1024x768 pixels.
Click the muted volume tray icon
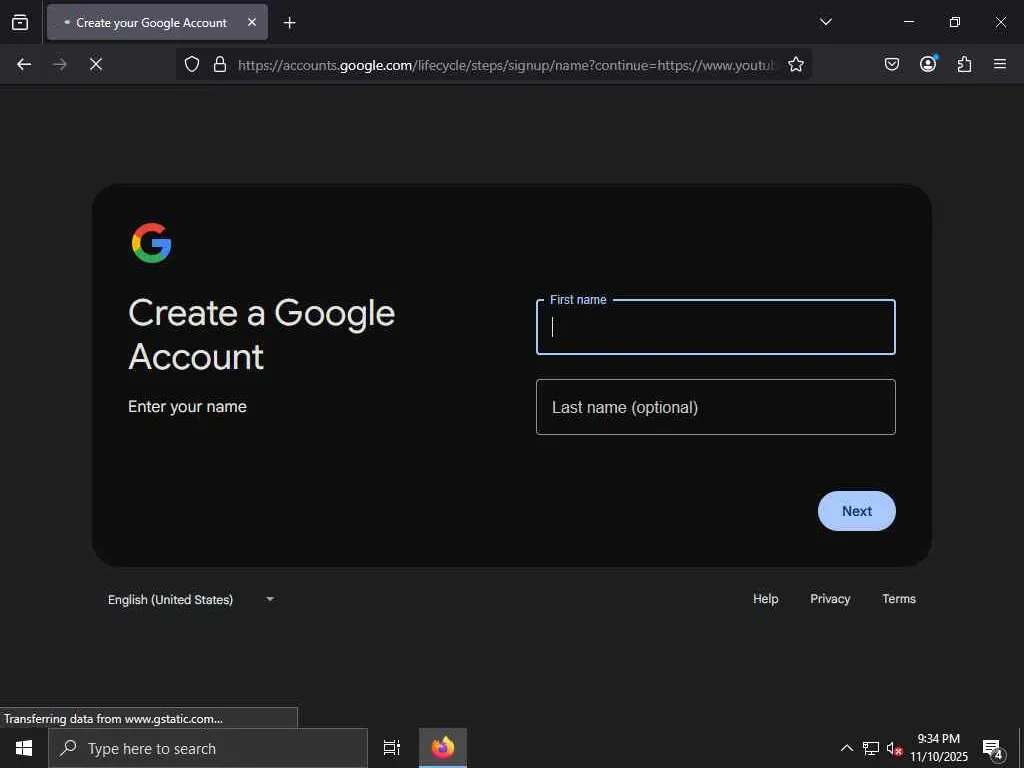(x=895, y=748)
